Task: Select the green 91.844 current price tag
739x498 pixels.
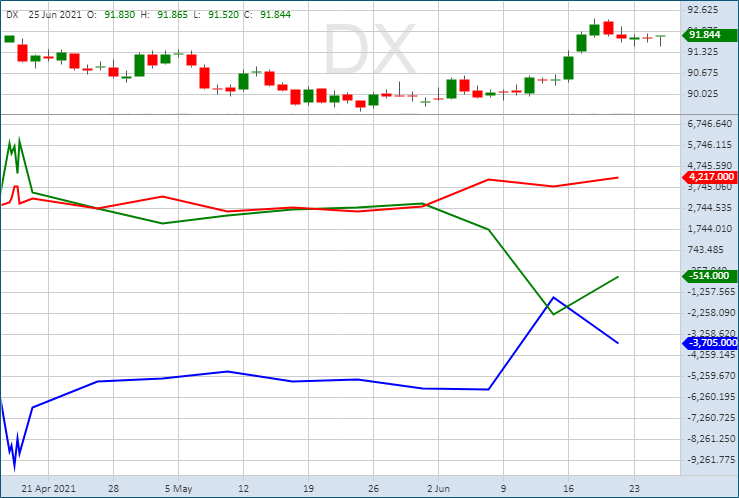Action: (x=709, y=35)
